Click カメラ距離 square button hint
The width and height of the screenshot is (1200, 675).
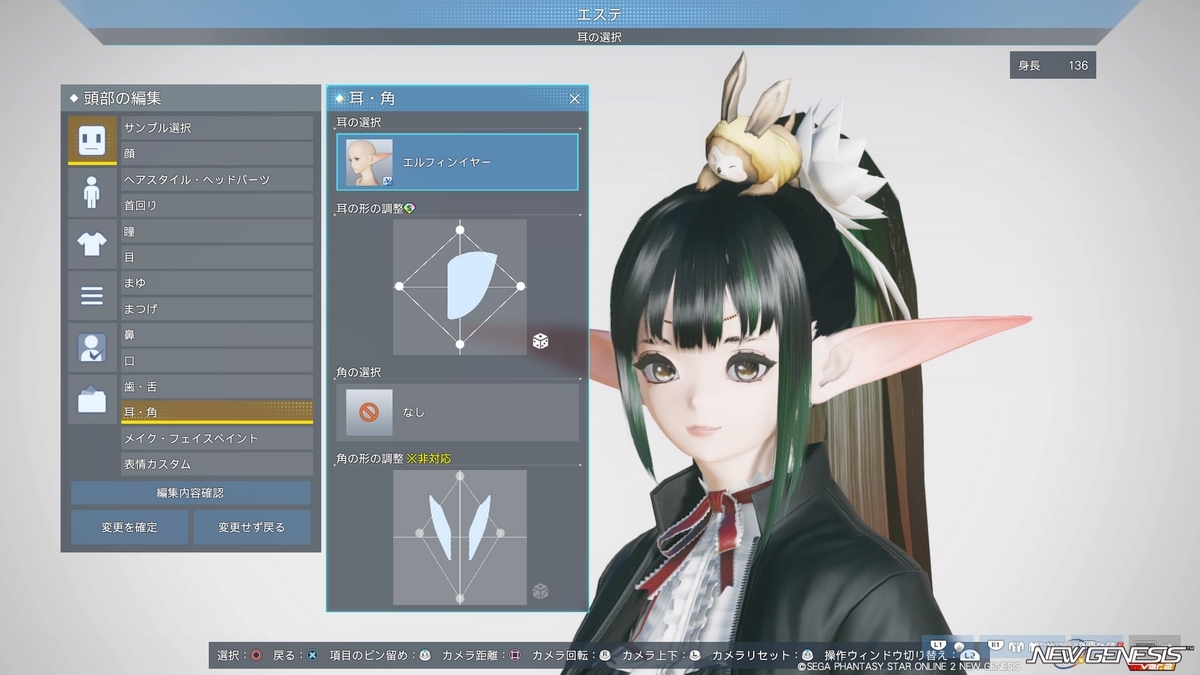(516, 655)
